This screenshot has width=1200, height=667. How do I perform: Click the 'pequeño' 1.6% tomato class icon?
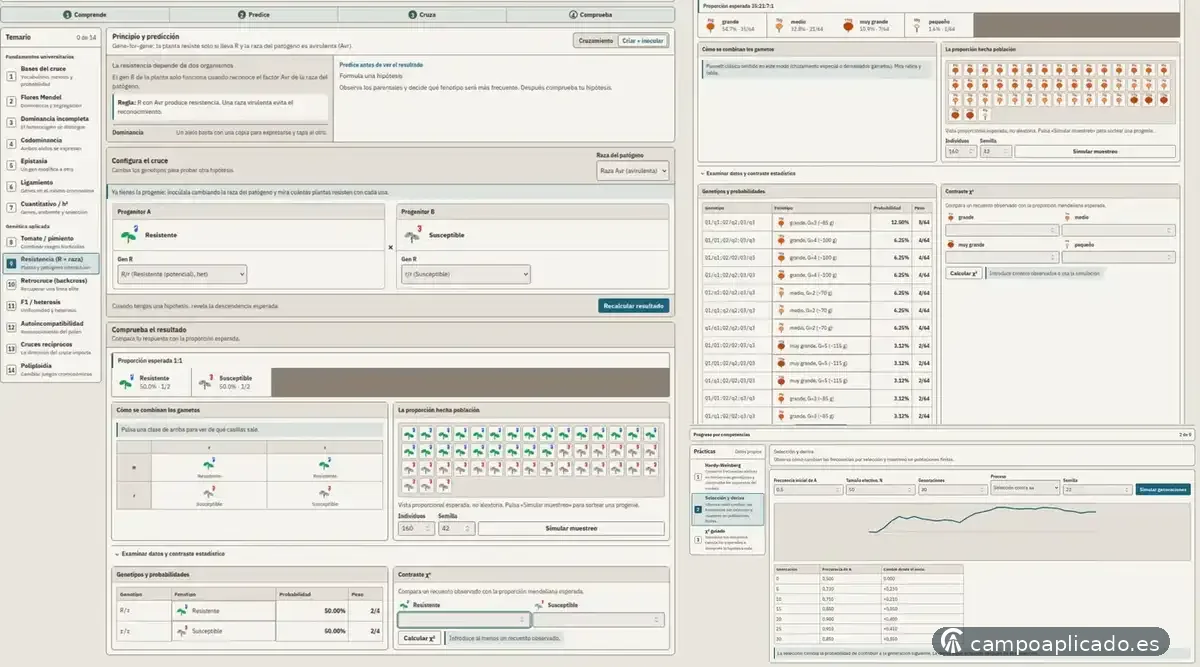click(x=918, y=25)
